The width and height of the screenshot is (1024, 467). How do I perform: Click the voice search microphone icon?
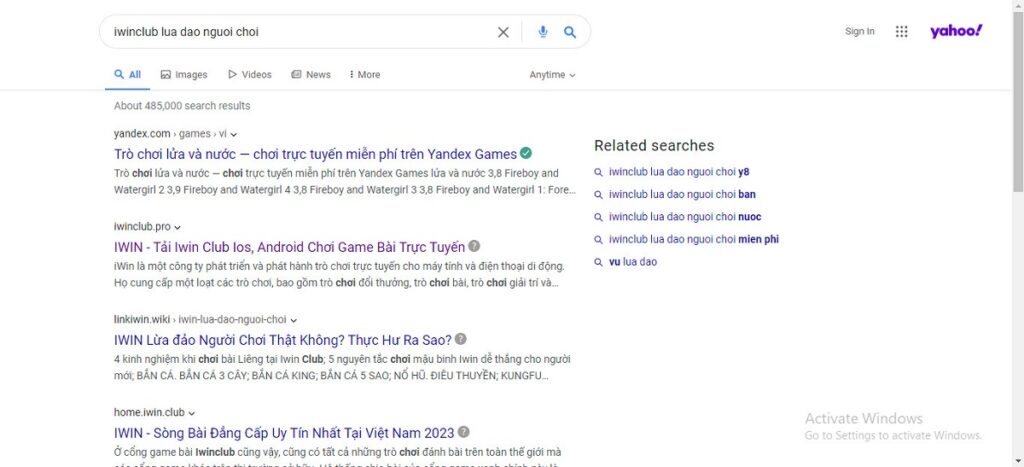tap(543, 32)
